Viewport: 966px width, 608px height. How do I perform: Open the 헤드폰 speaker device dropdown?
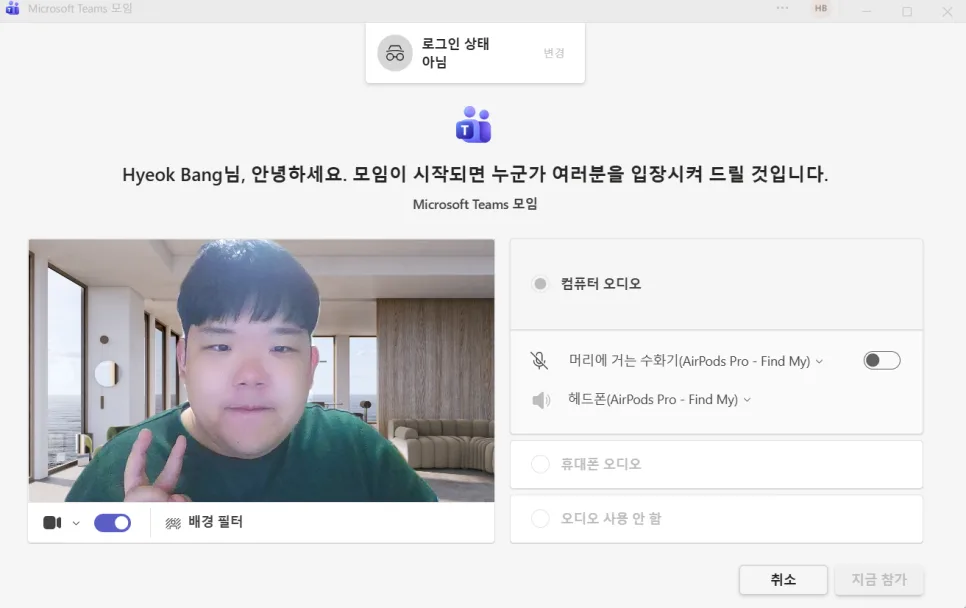(x=659, y=399)
